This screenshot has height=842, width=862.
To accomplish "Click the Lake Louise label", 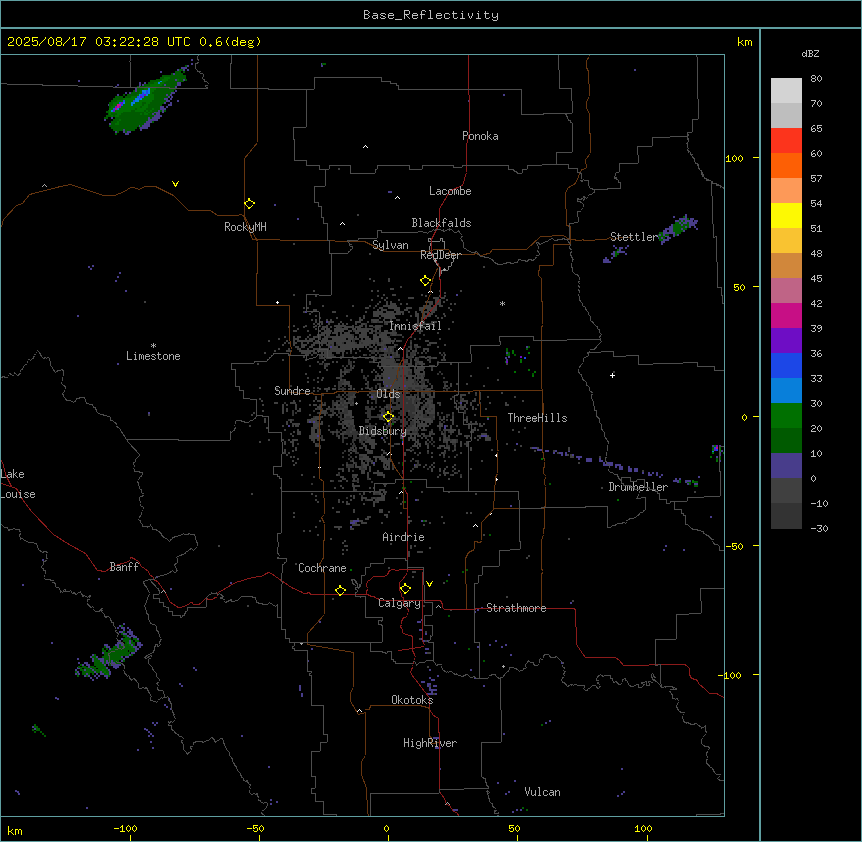I will tap(18, 484).
